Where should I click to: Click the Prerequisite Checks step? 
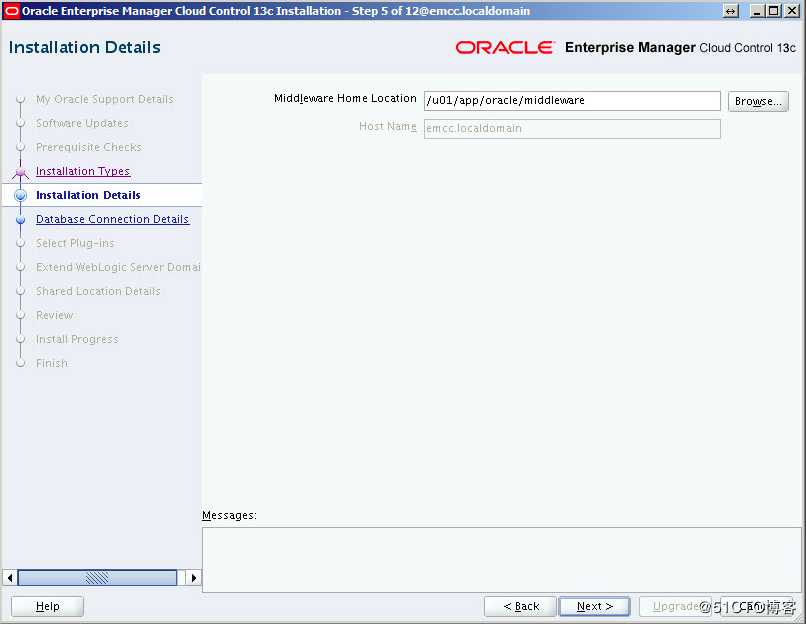pos(88,147)
